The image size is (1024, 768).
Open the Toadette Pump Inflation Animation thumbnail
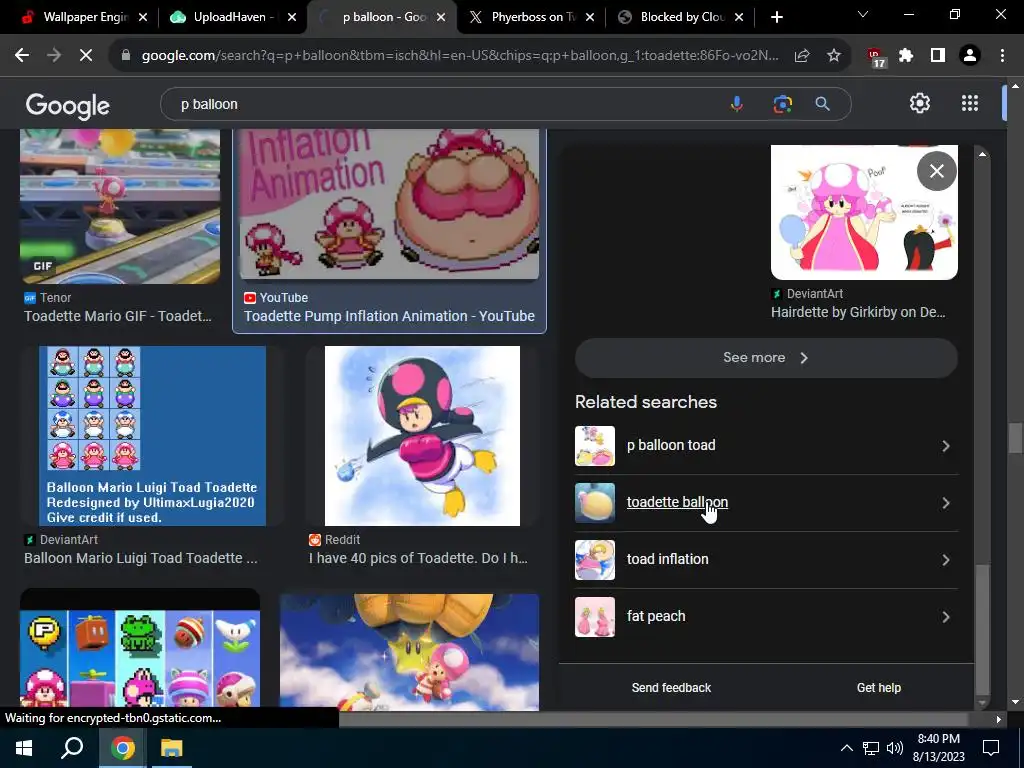pos(390,204)
